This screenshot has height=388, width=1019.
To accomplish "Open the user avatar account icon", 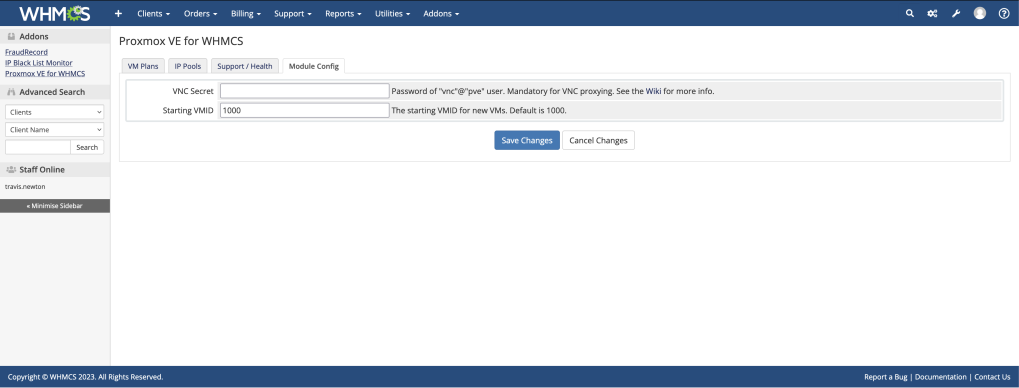I will tap(979, 13).
